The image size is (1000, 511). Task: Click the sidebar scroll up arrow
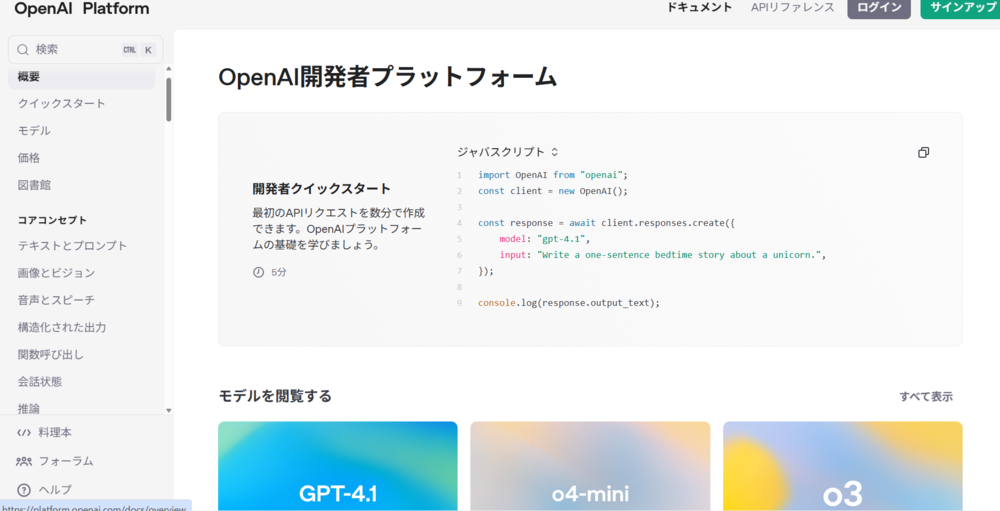click(x=168, y=68)
